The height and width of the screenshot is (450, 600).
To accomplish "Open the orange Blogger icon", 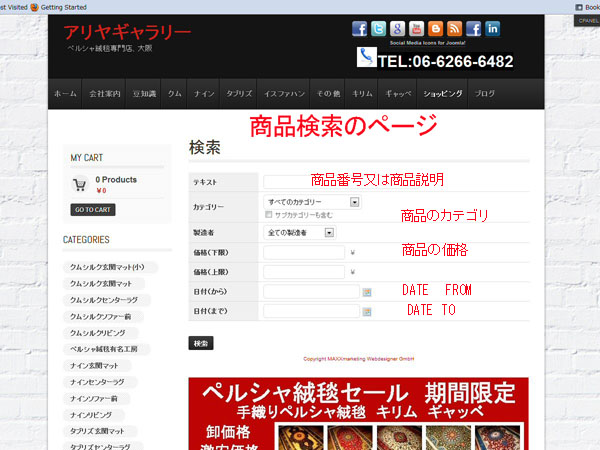I will point(436,29).
